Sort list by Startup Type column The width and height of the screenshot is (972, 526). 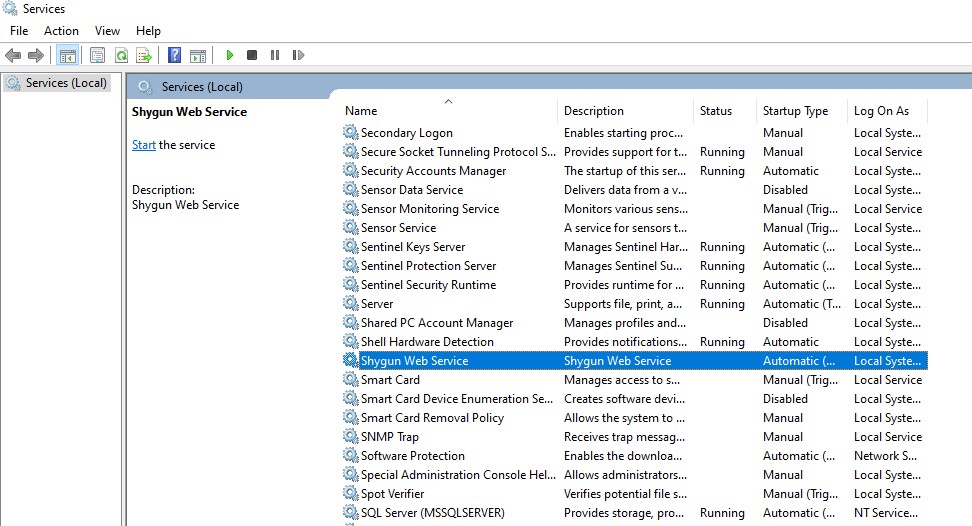click(x=795, y=111)
